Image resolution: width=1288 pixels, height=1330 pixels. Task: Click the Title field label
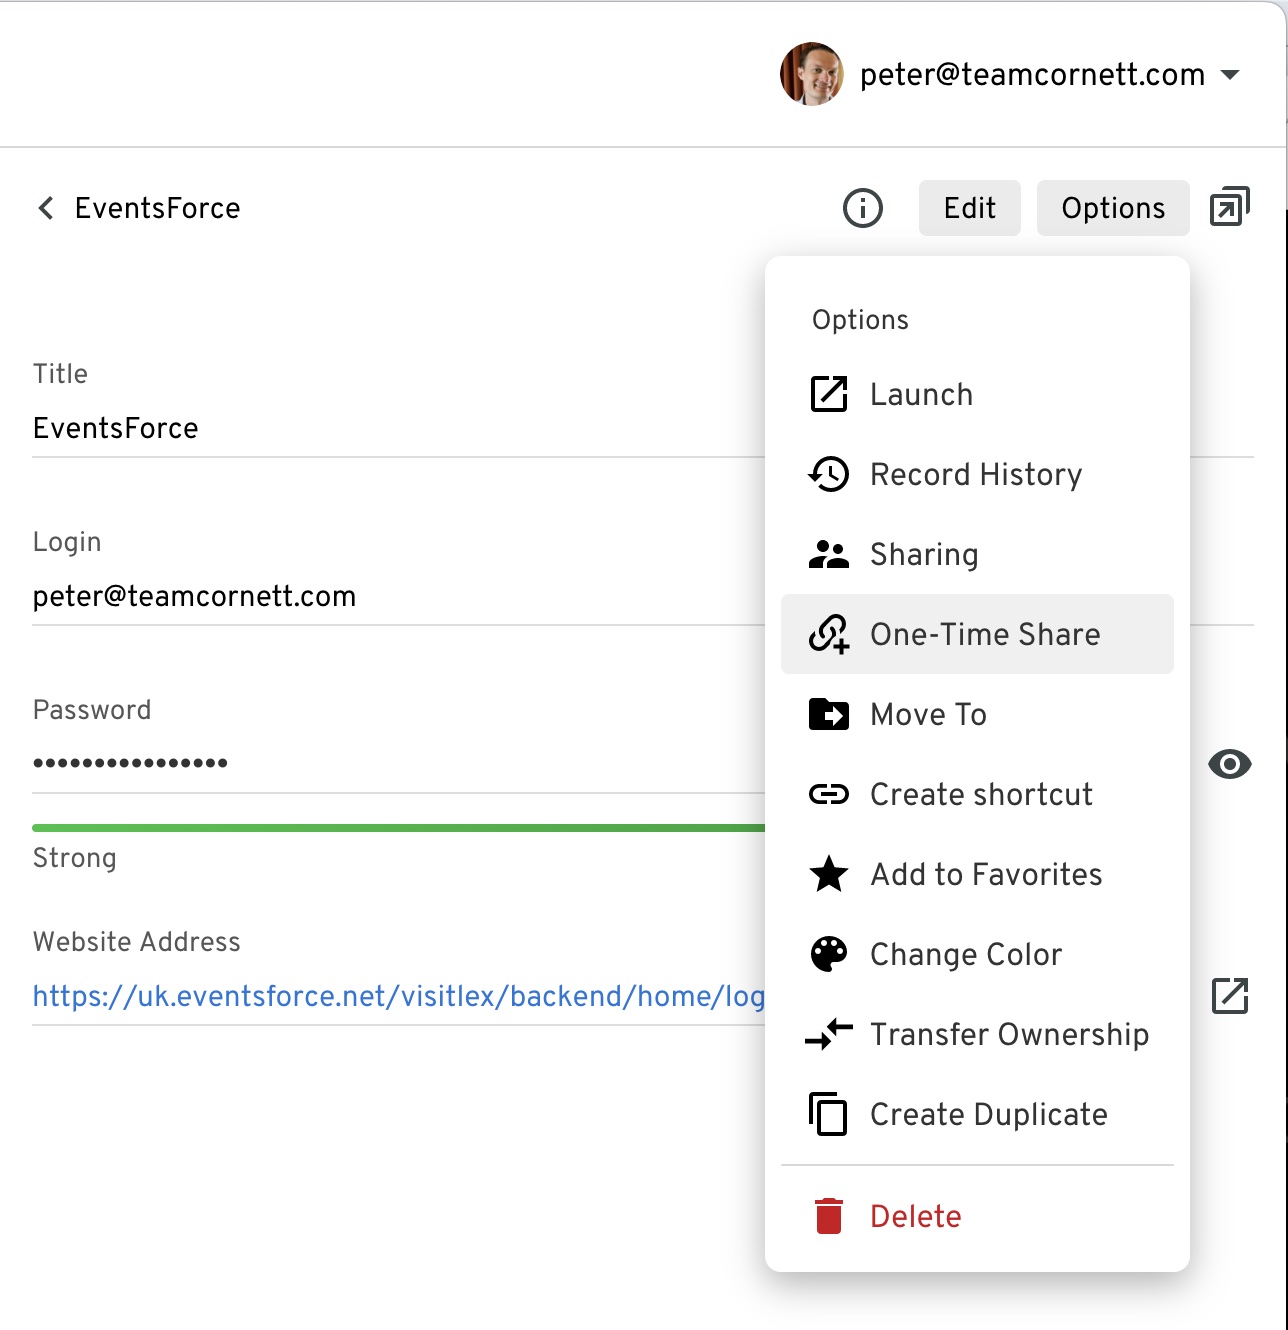coord(60,374)
